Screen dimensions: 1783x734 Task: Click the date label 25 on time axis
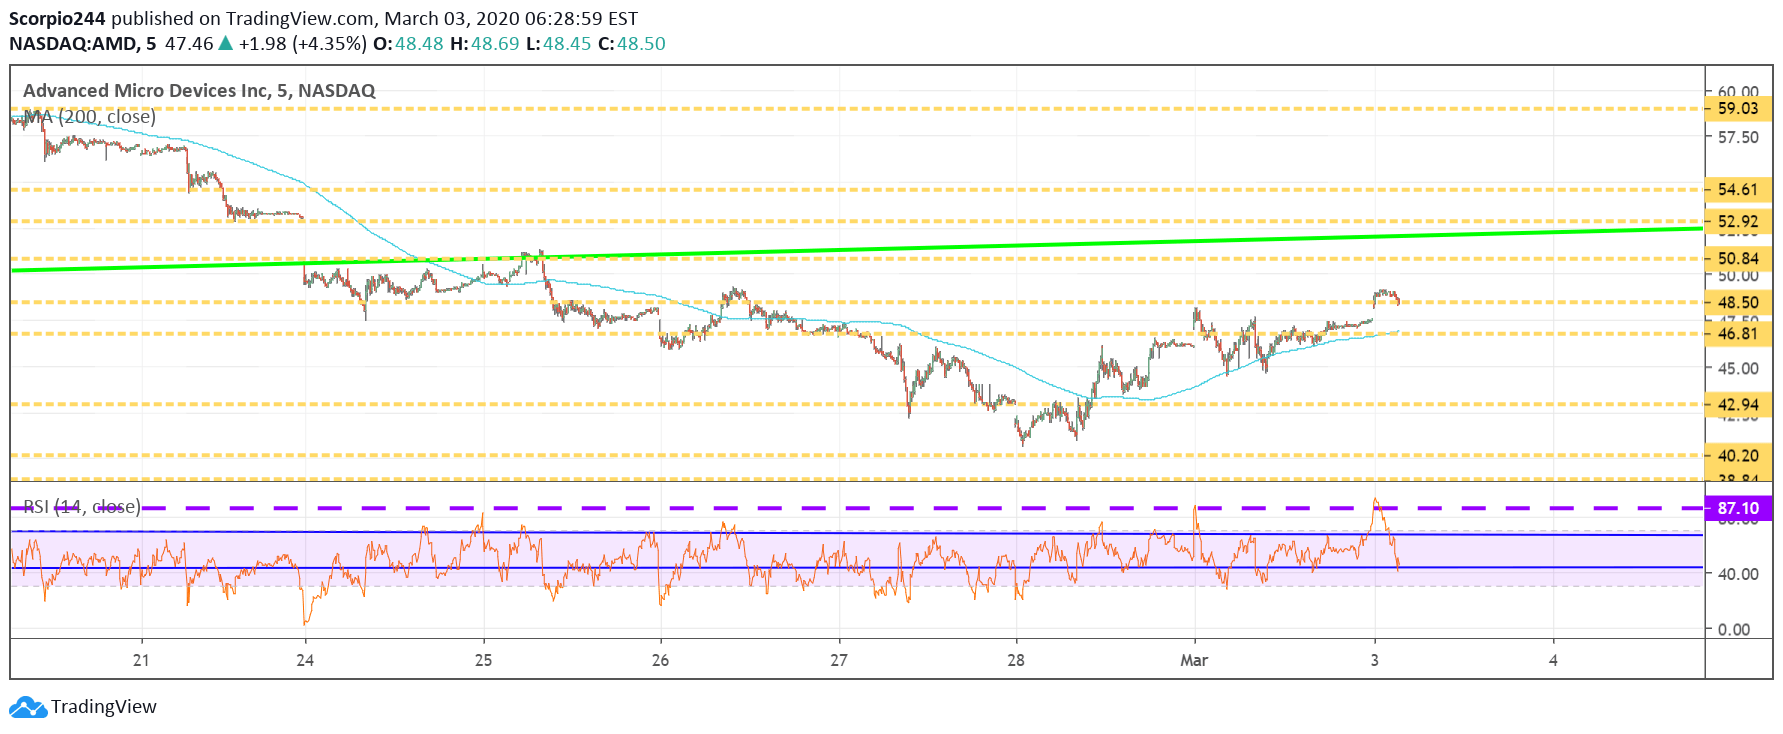click(483, 660)
